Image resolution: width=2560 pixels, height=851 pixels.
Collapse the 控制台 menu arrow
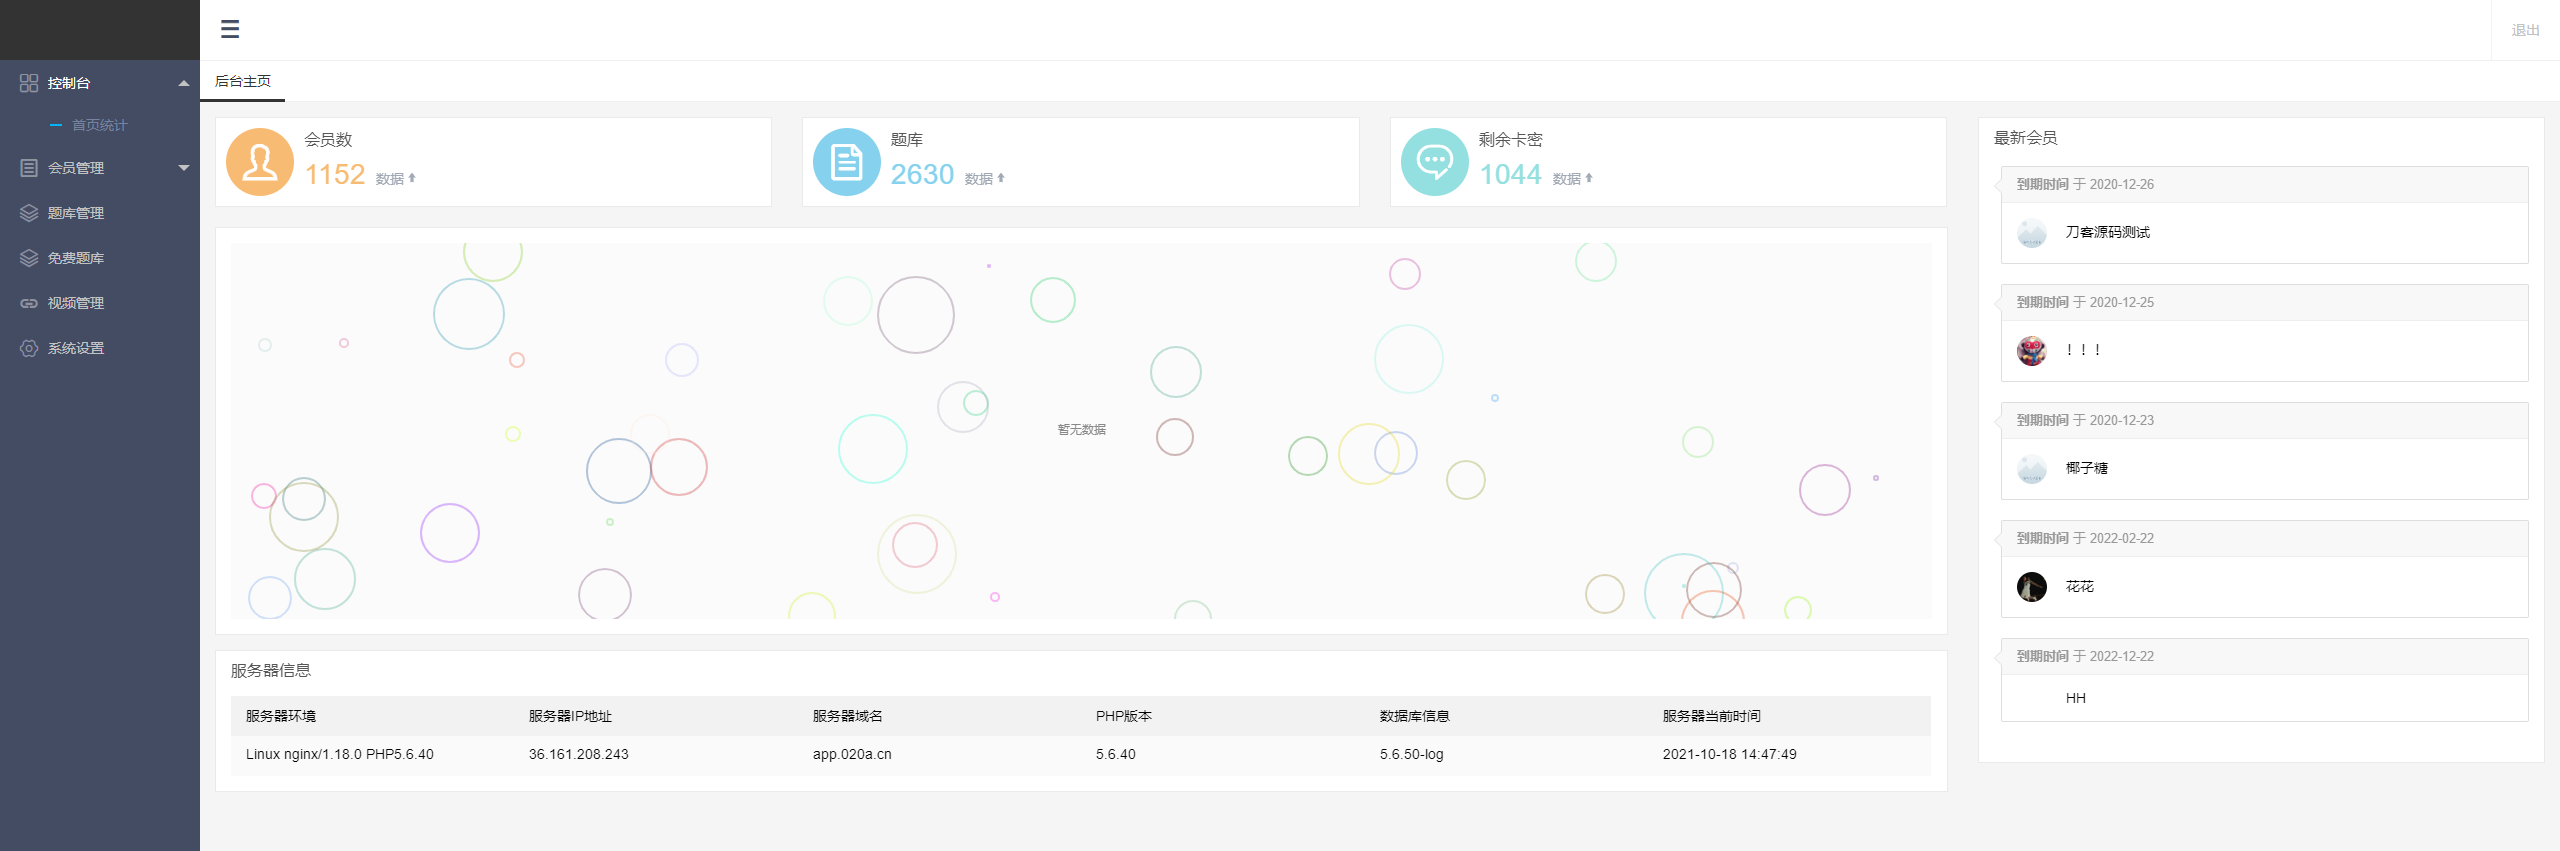pos(184,83)
